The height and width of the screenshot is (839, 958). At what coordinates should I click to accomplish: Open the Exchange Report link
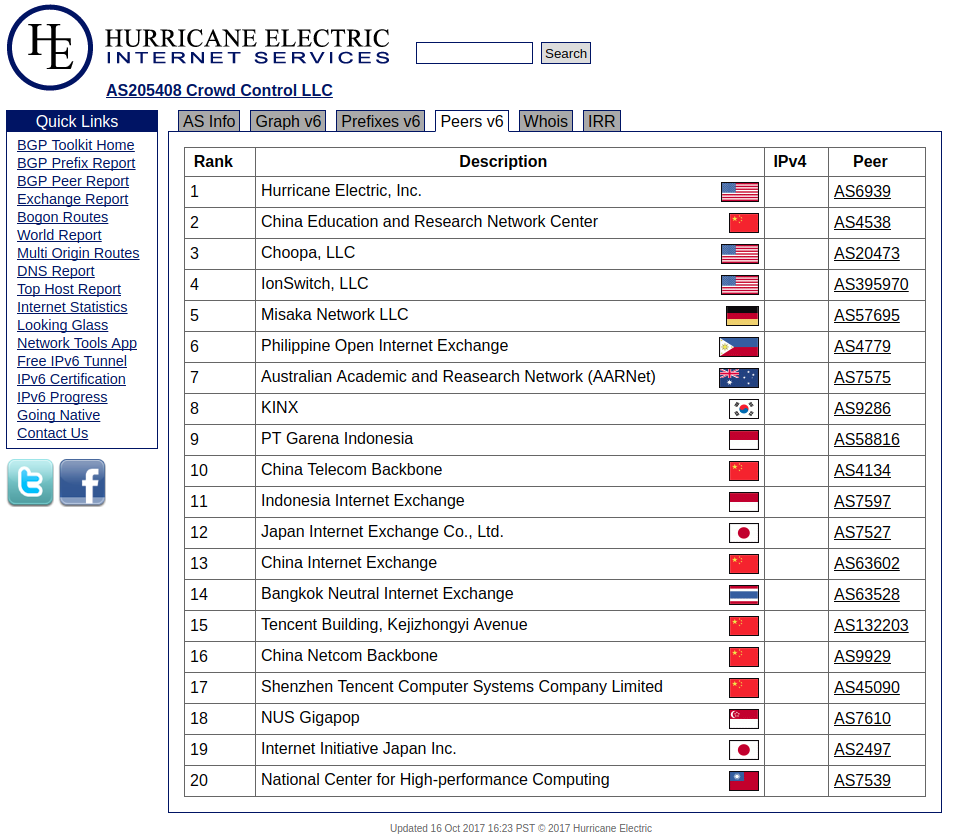[x=73, y=199]
